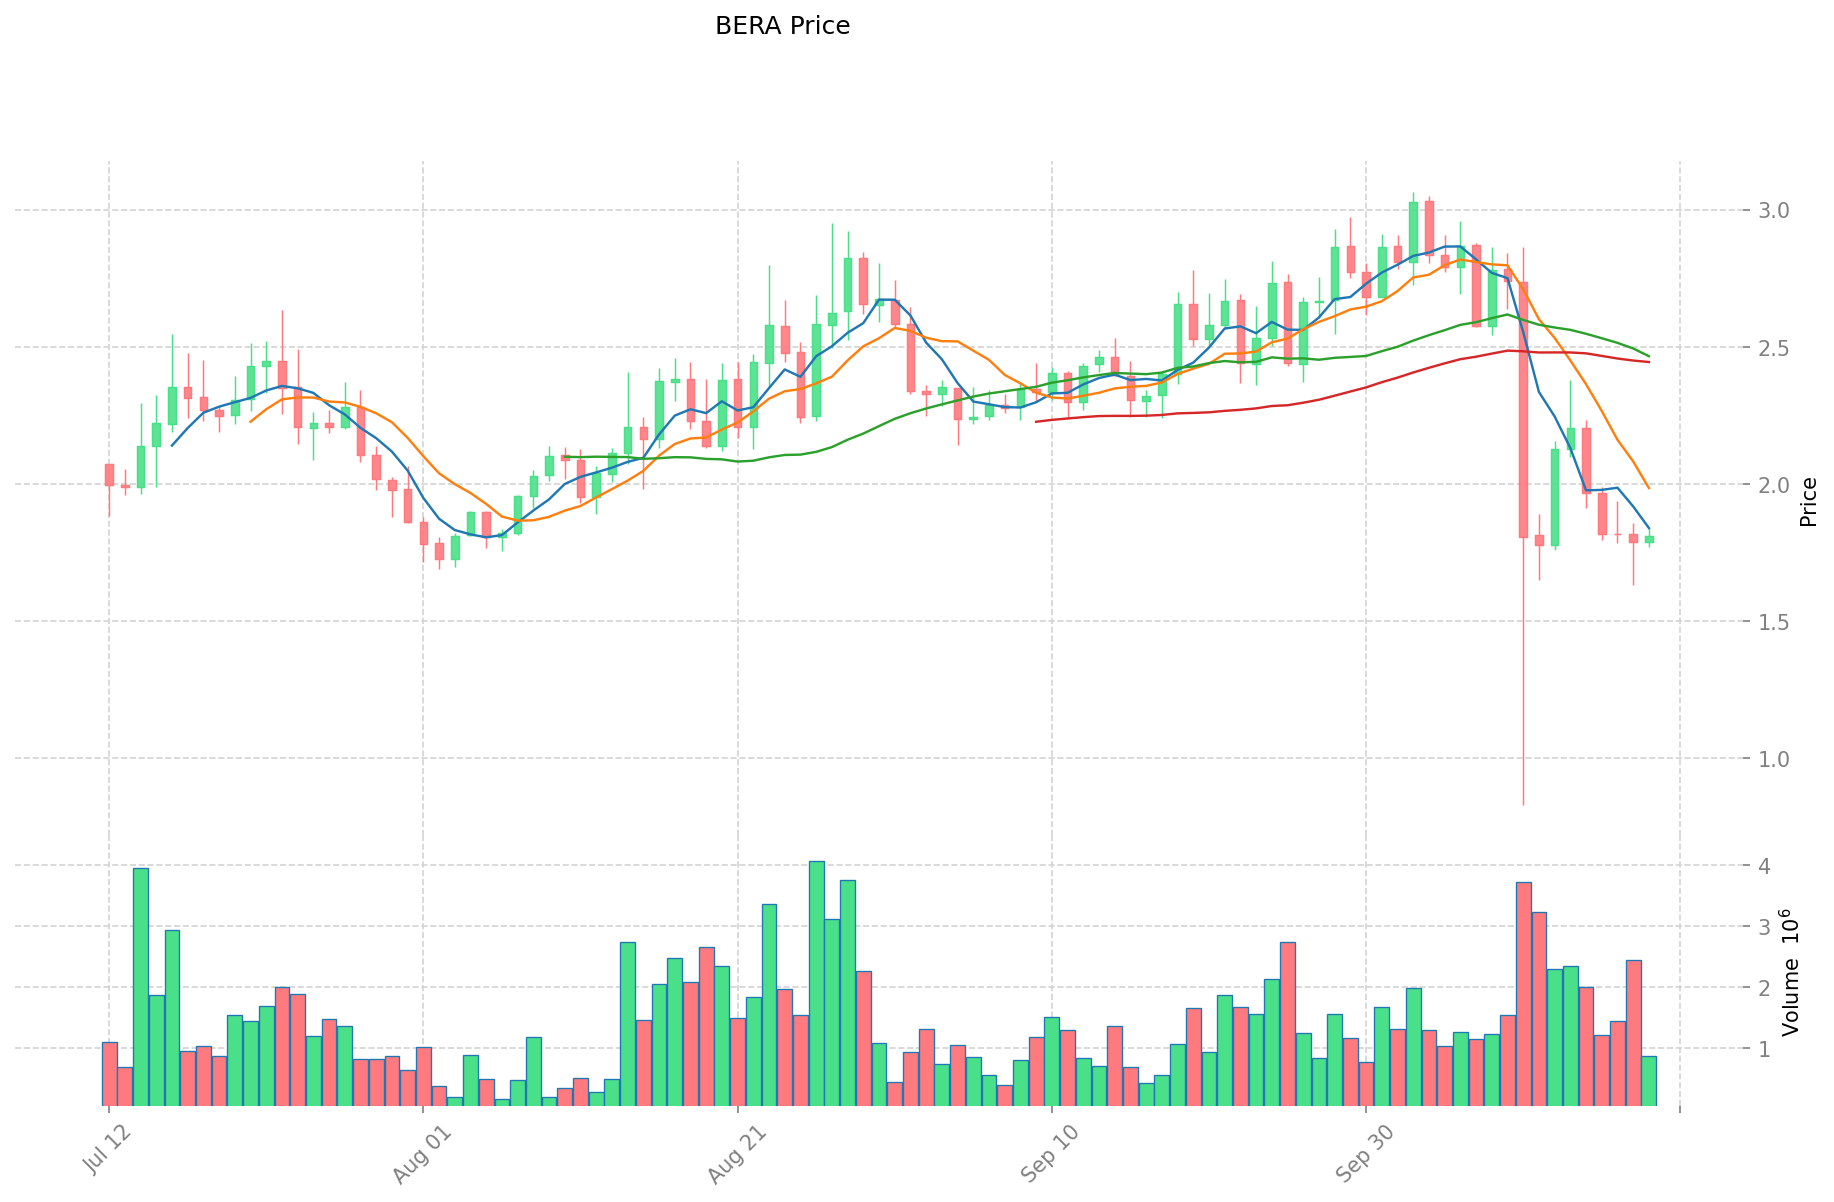Image resolution: width=1834 pixels, height=1202 pixels.
Task: Click the large red crash candlestick body
Action: (1523, 410)
